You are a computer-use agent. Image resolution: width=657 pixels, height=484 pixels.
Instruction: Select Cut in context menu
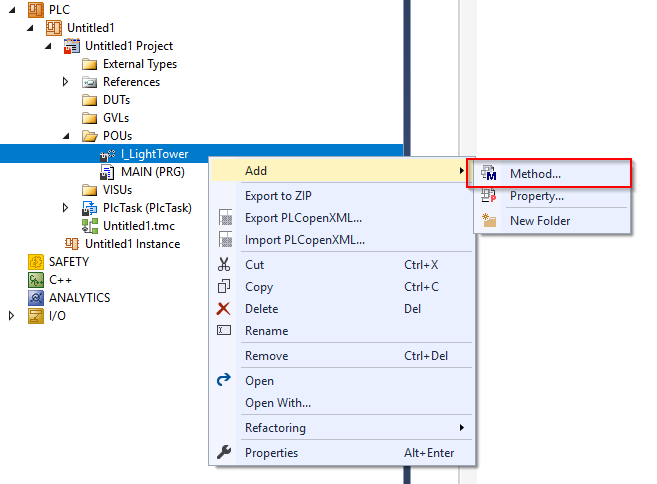pyautogui.click(x=342, y=265)
